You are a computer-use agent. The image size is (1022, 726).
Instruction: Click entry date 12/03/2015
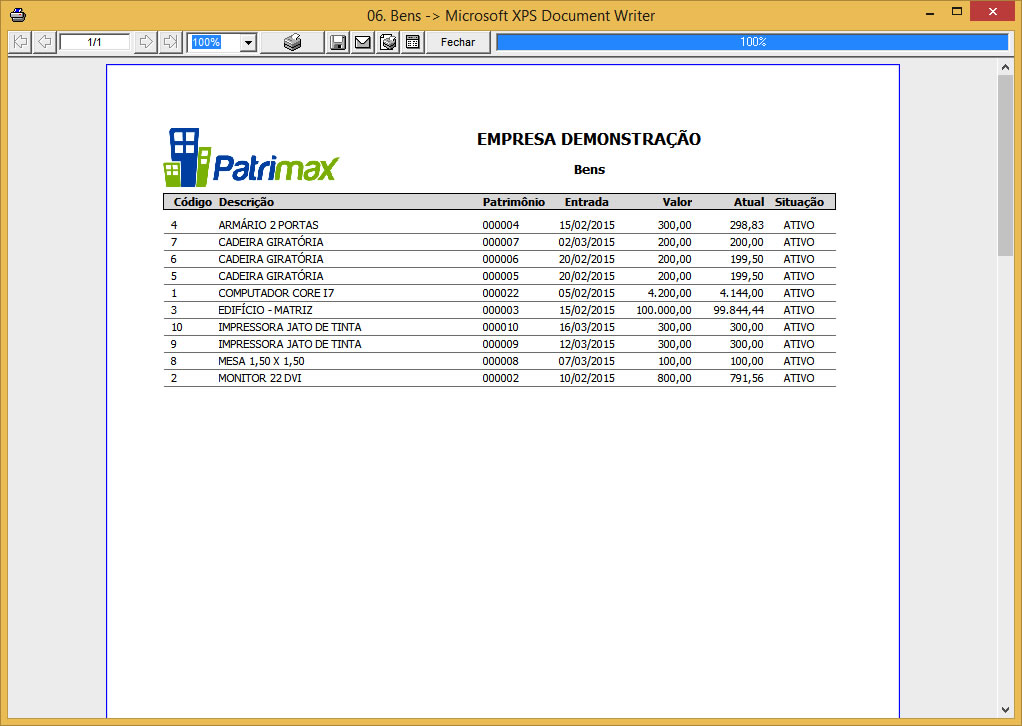587,344
